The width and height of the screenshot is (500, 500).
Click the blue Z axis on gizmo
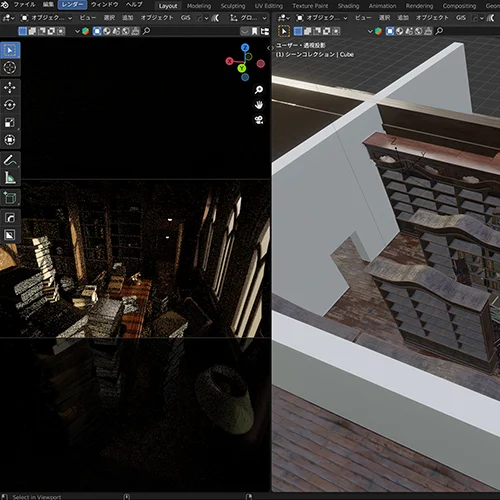tap(245, 48)
